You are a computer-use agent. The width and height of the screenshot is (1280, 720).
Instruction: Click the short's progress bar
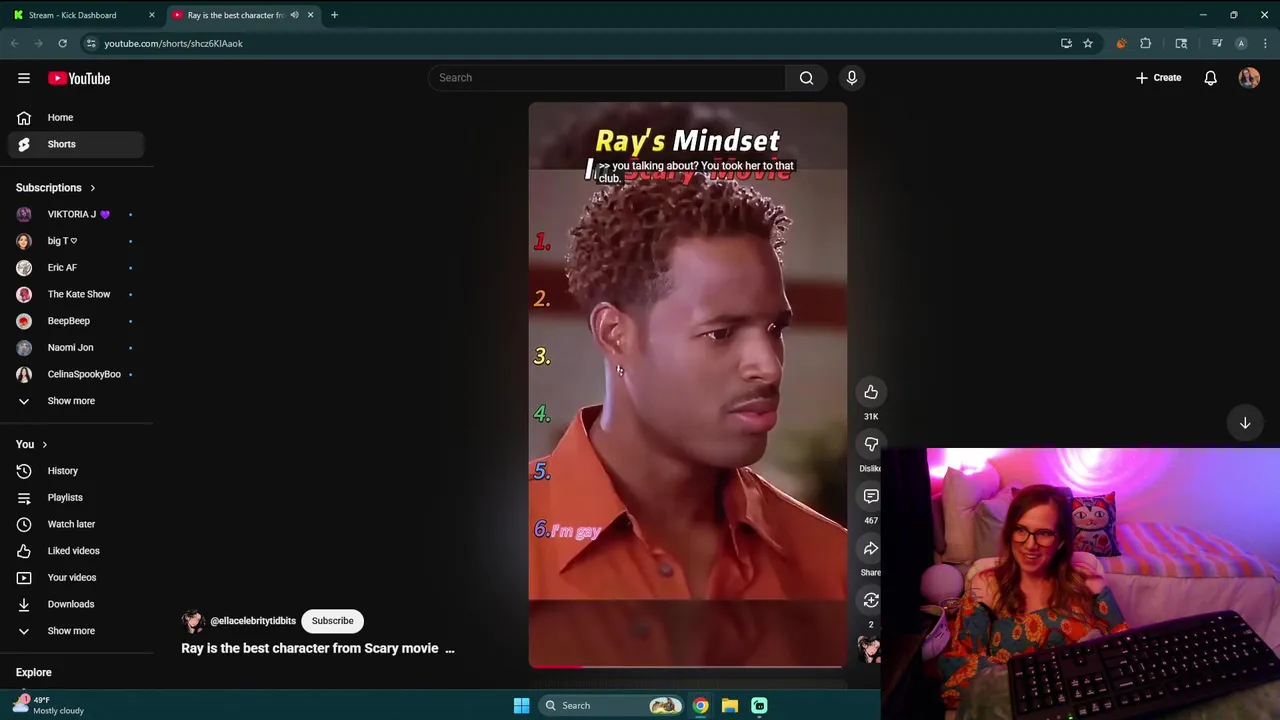[687, 665]
